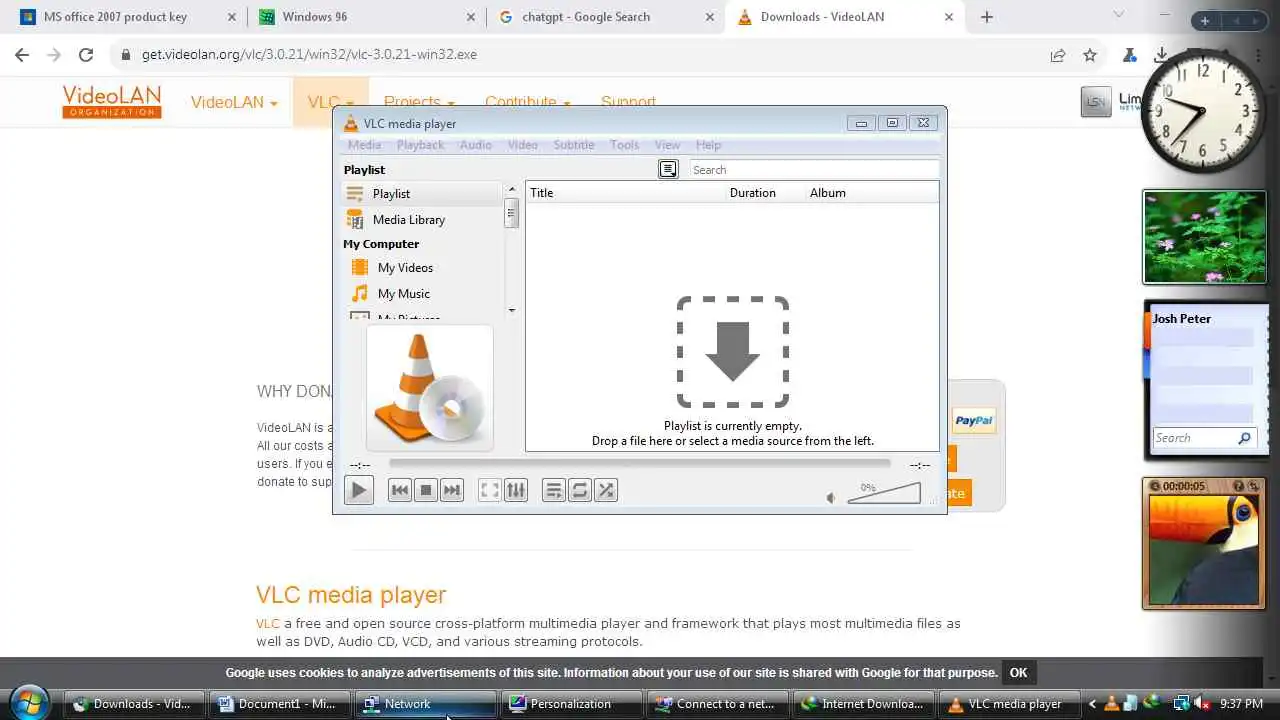This screenshot has width=1280, height=720.
Task: Bookmark this page with star icon
Action: click(x=1090, y=56)
